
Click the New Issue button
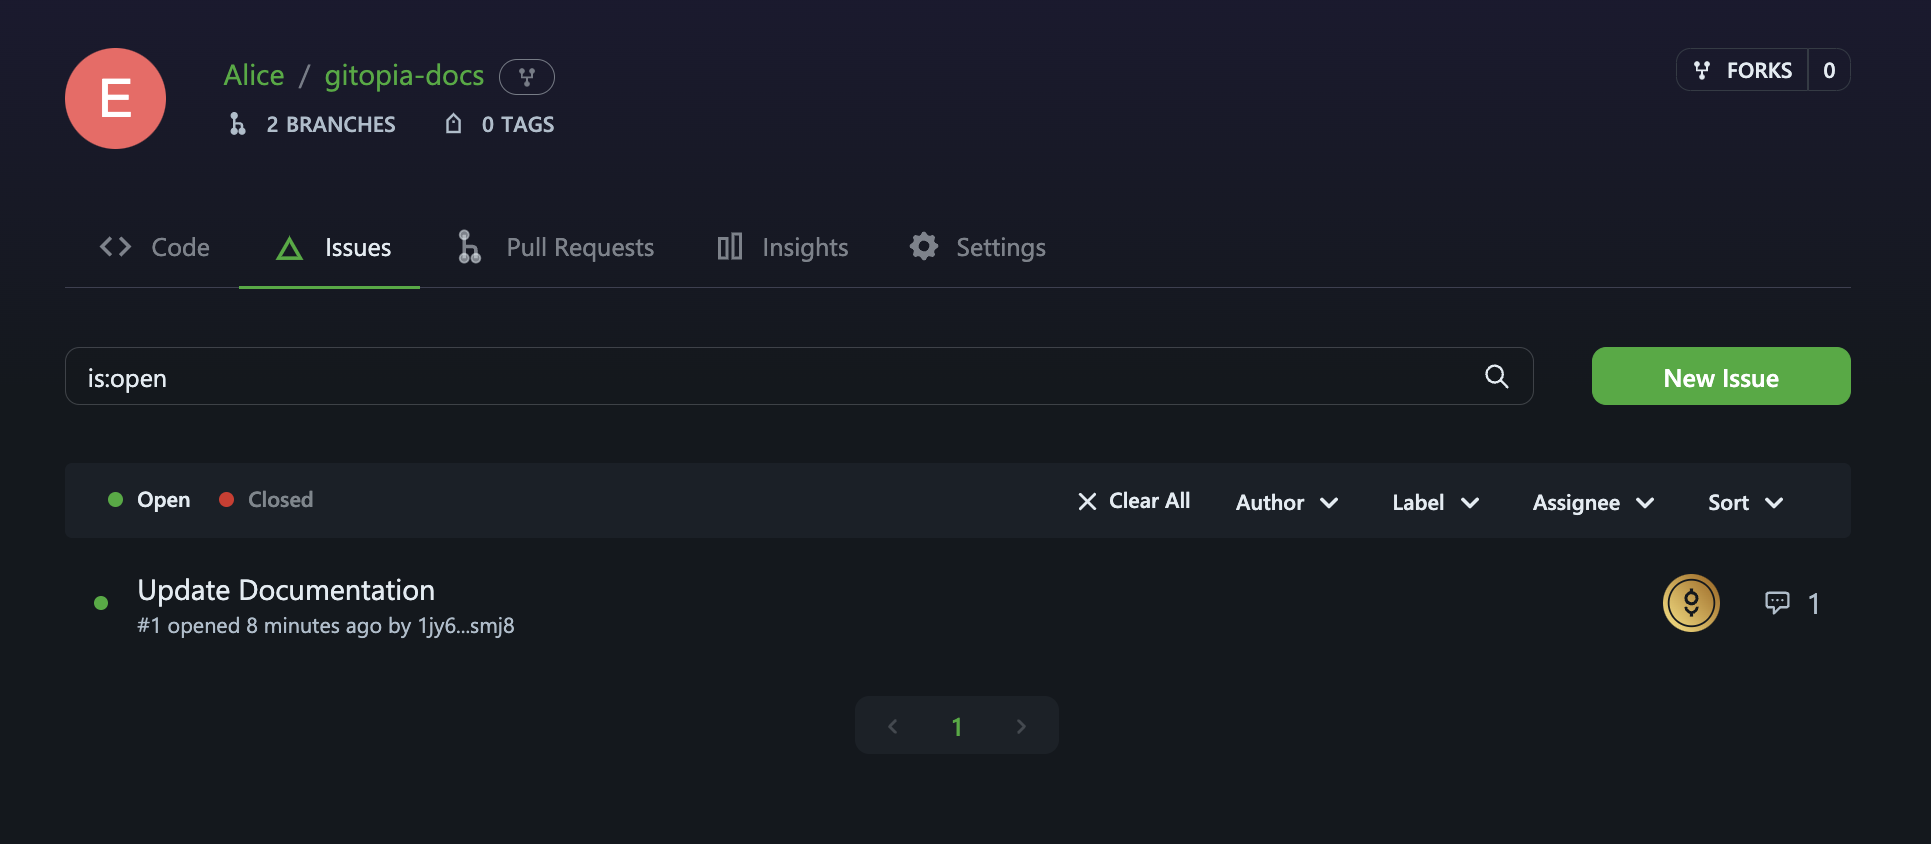pos(1721,376)
